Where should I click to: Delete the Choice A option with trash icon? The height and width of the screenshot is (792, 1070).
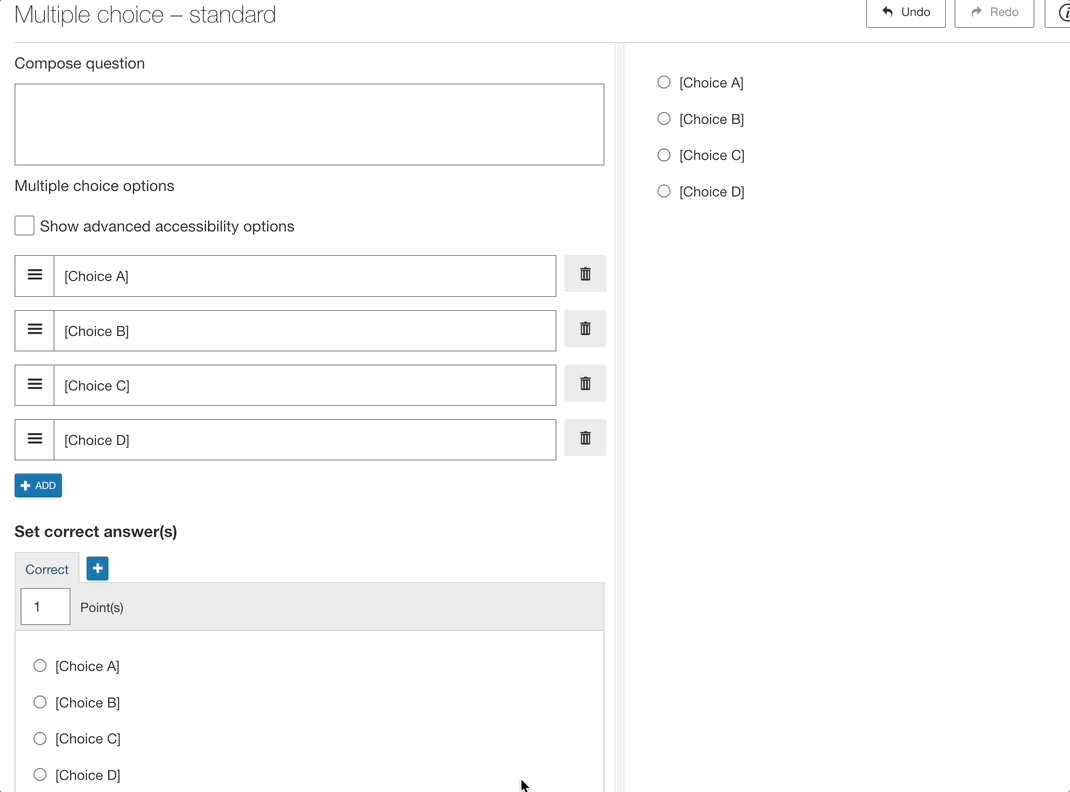click(585, 274)
